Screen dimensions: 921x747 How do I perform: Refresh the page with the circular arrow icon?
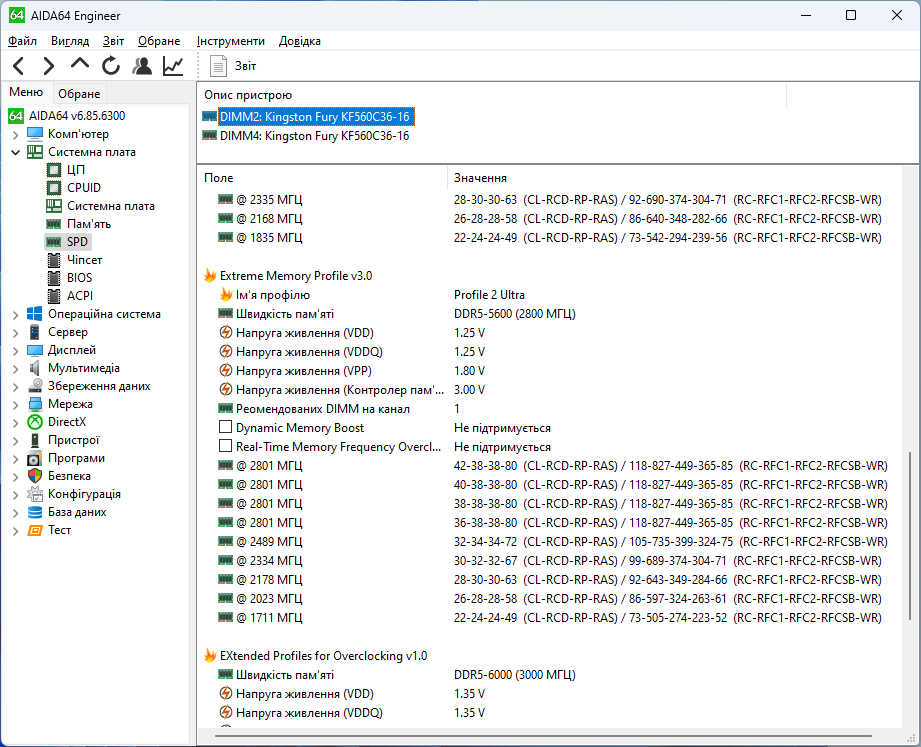110,66
